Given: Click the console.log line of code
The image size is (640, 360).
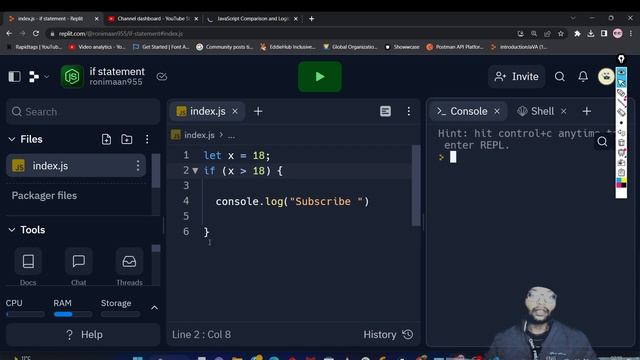Looking at the screenshot, I should click(292, 201).
